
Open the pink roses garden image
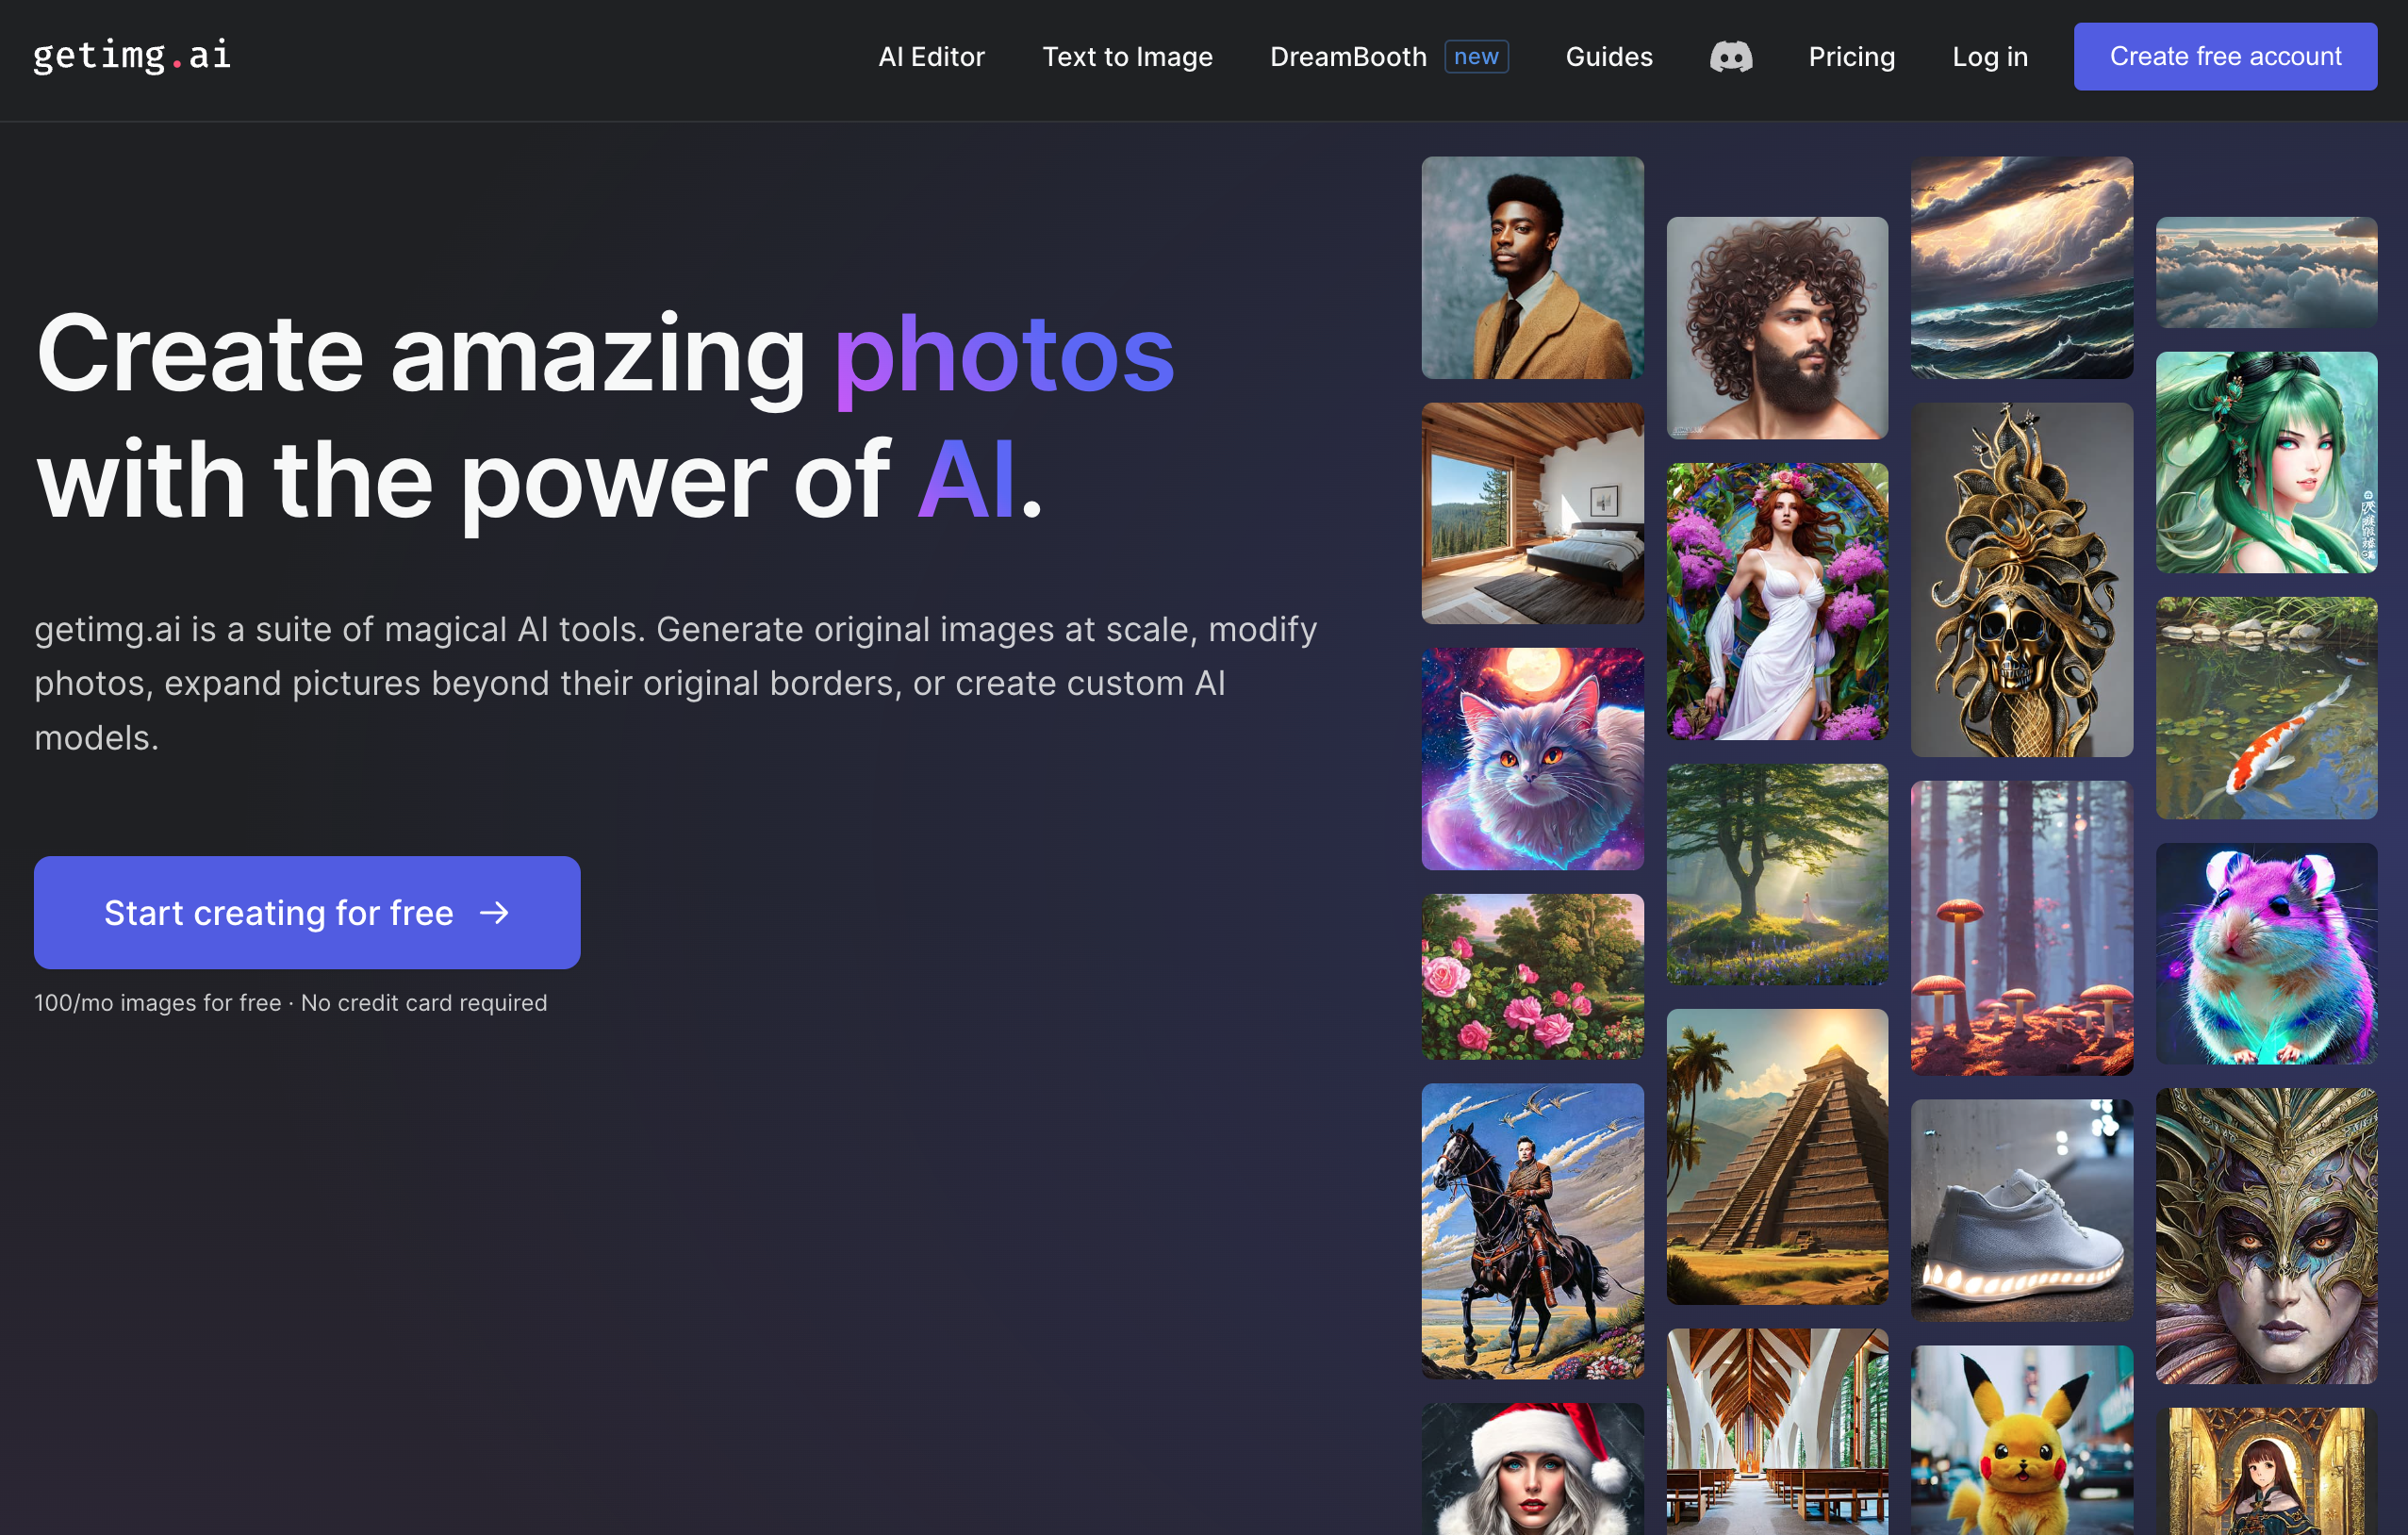(x=1532, y=977)
